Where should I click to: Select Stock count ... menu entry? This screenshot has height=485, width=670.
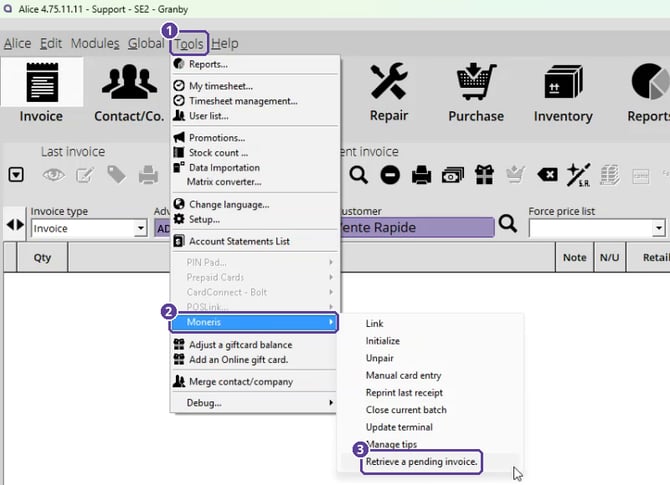click(x=255, y=153)
